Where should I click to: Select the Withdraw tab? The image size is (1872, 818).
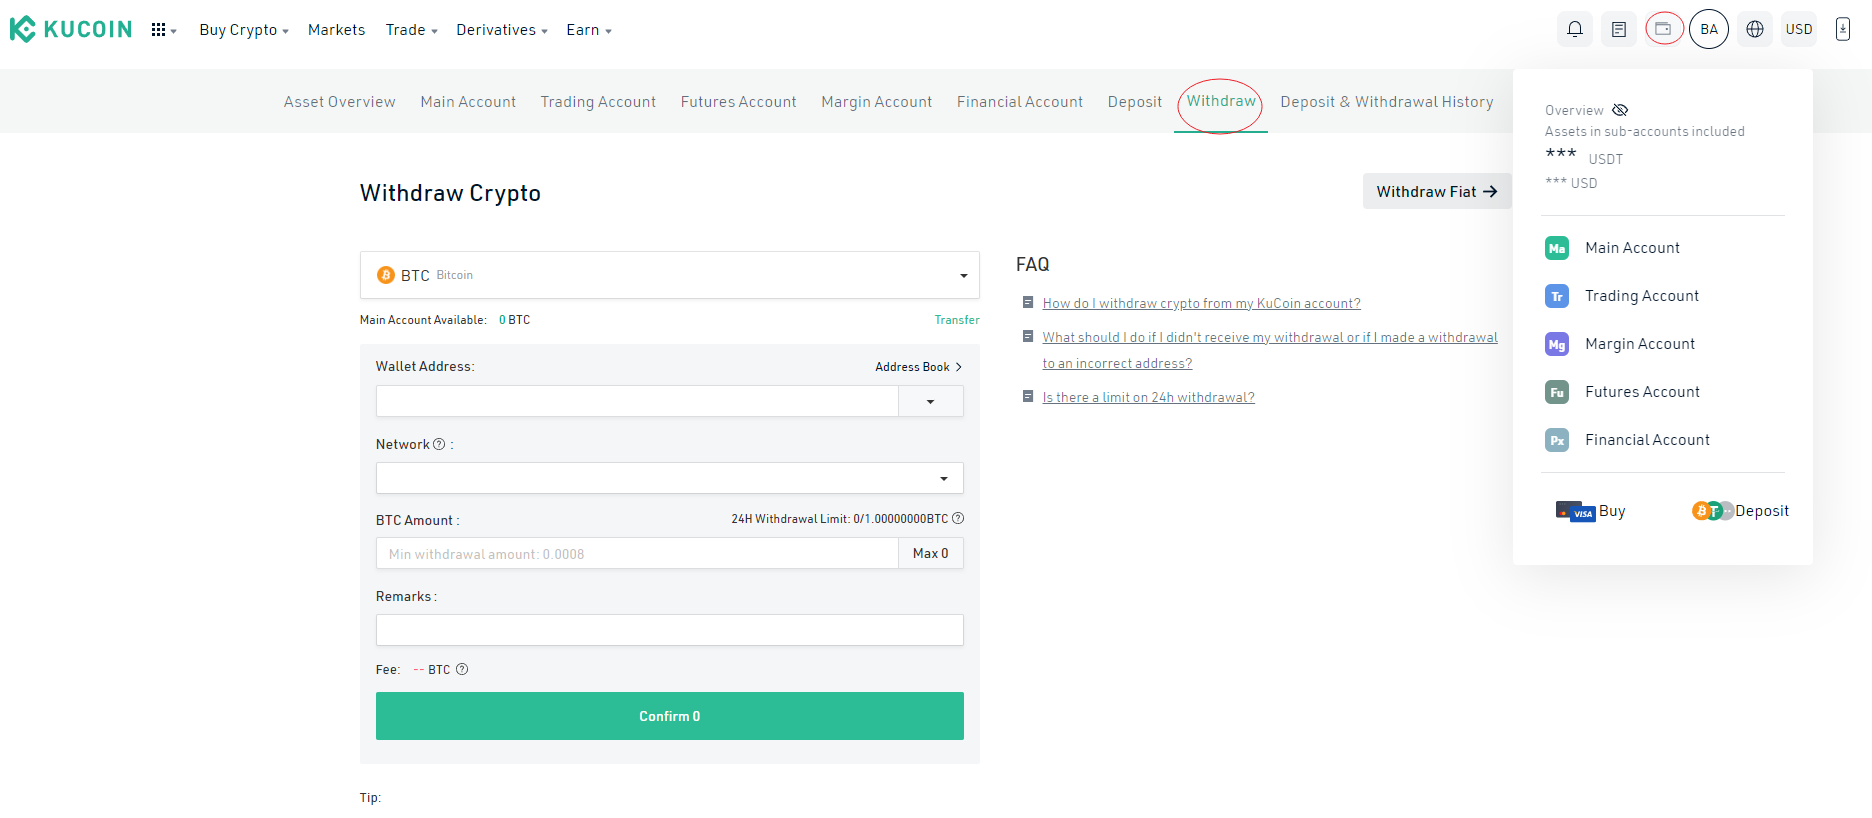coord(1221,101)
